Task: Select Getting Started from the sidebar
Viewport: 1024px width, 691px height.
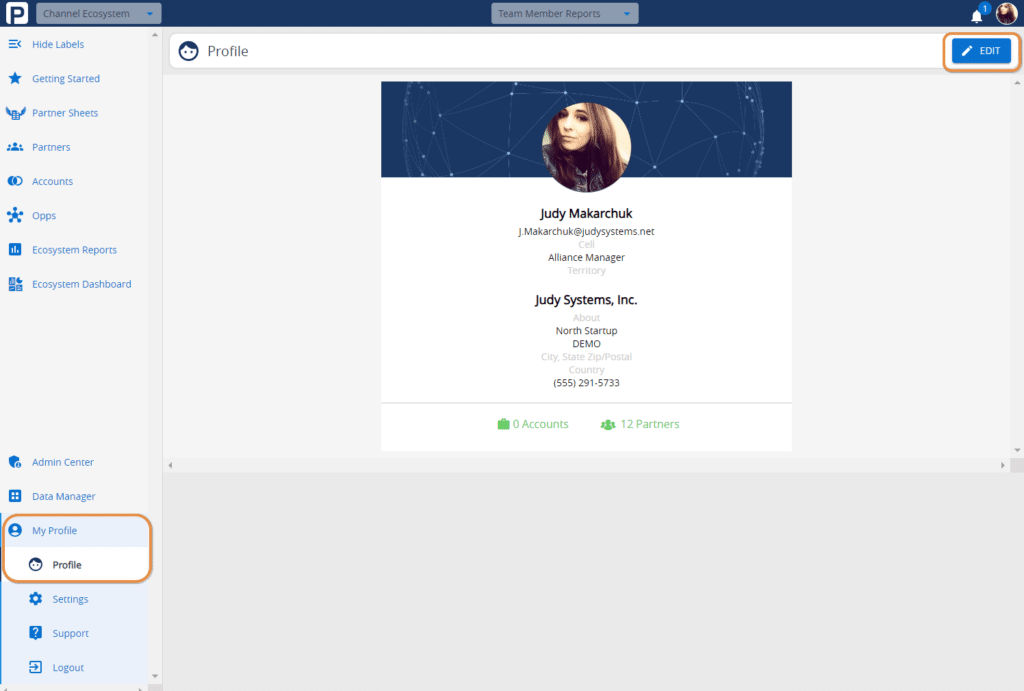Action: 15,78
